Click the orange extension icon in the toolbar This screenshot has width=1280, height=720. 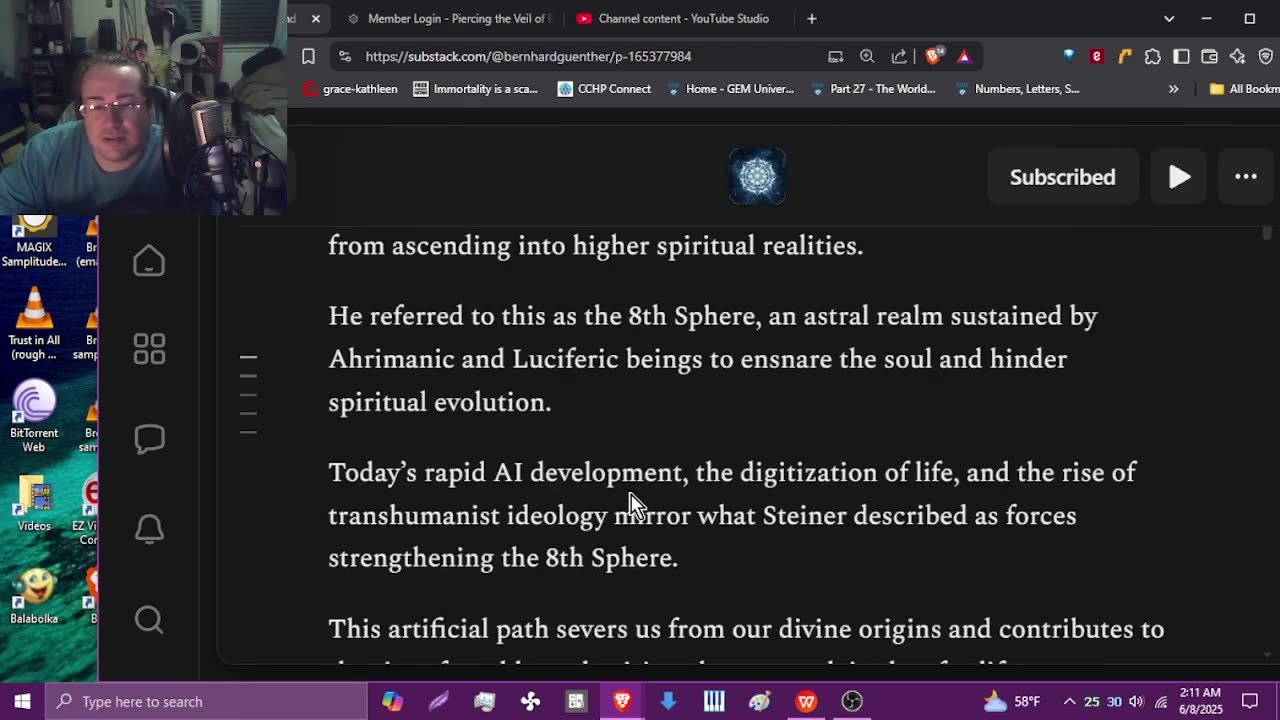pos(1125,57)
